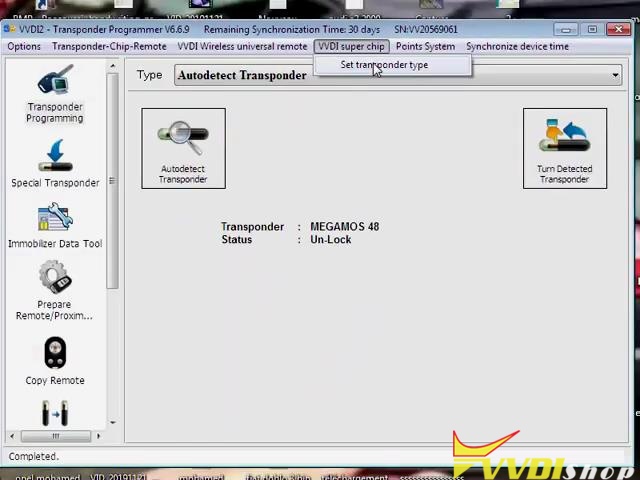The image size is (640, 480).
Task: Click sidebar scroll-down arrow
Action: (x=113, y=422)
